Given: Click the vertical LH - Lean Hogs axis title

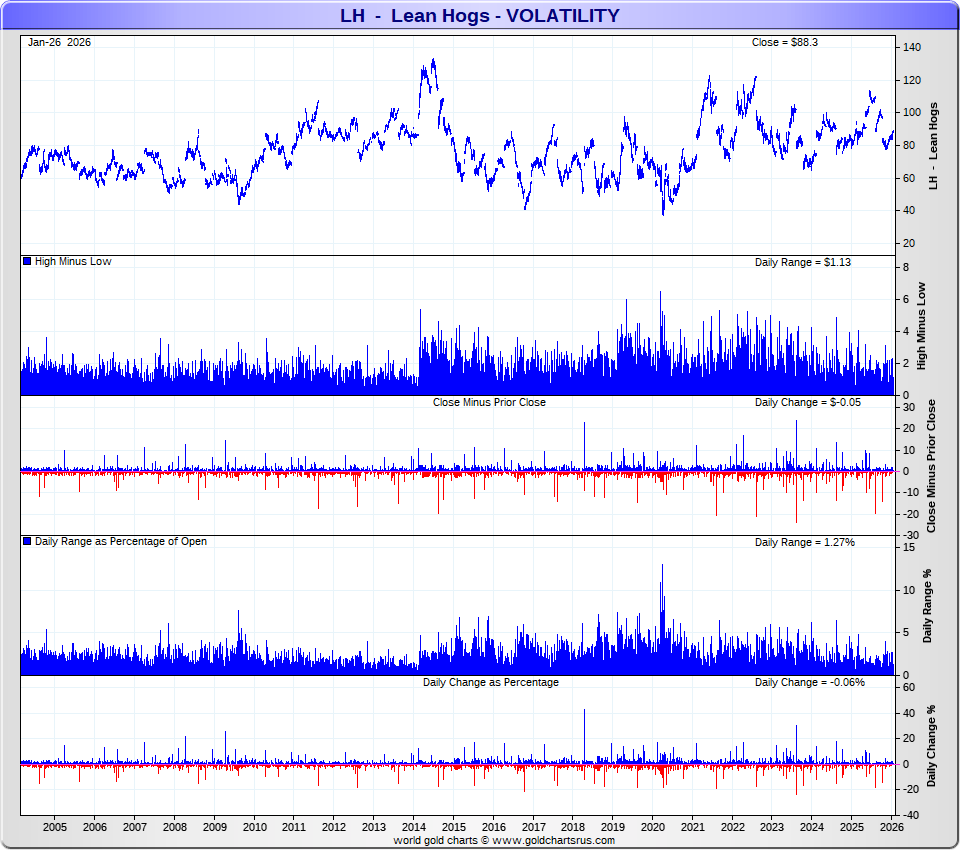Looking at the screenshot, I should coord(934,146).
